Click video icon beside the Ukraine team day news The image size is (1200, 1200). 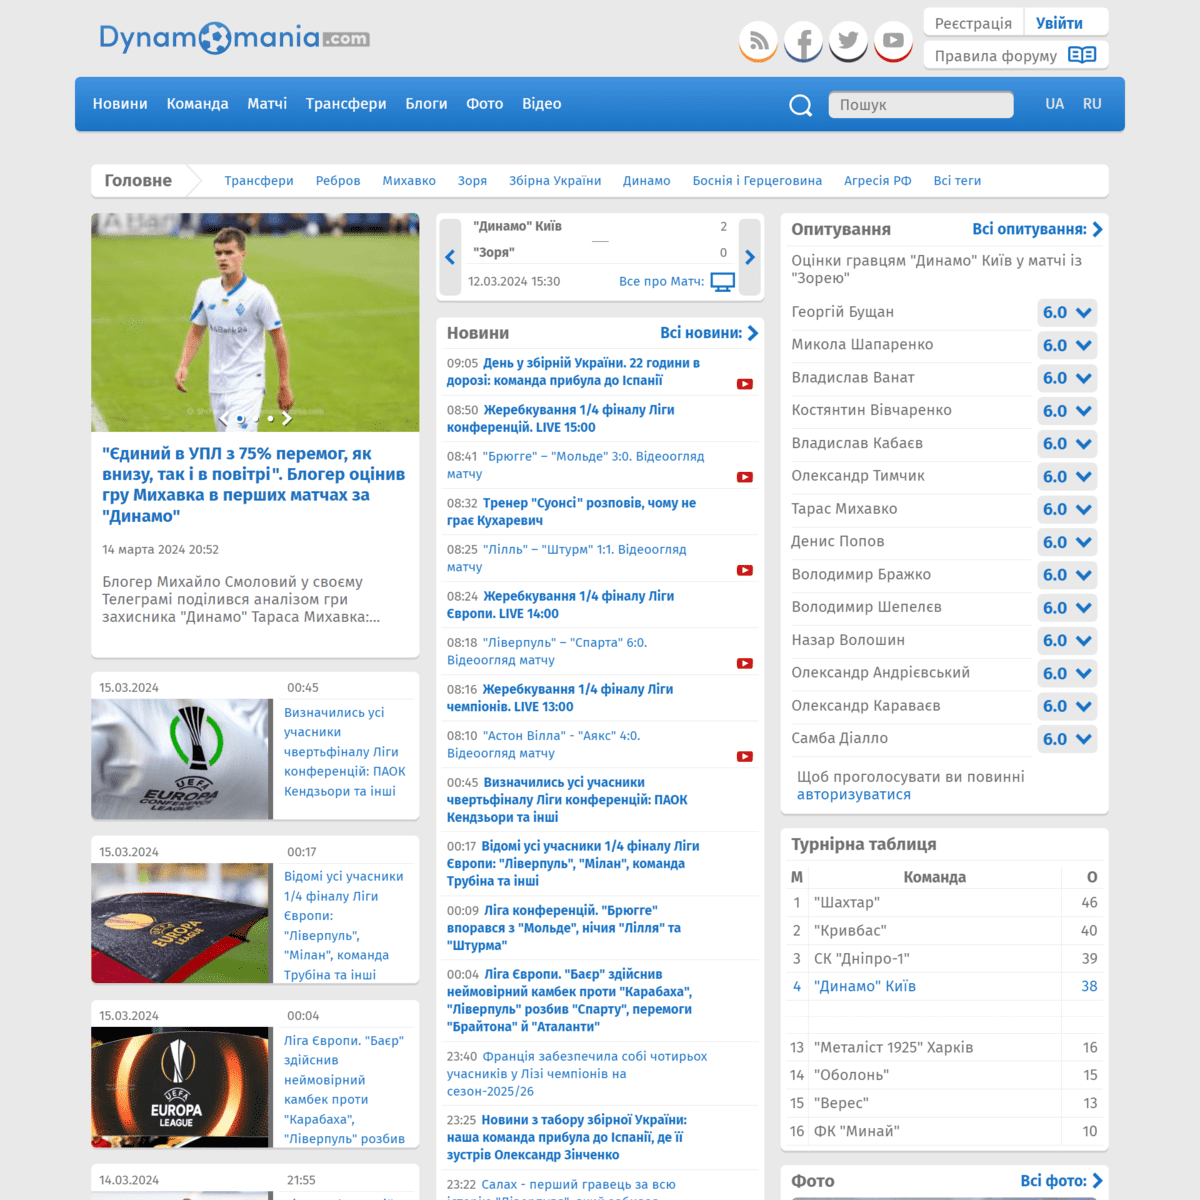(745, 384)
